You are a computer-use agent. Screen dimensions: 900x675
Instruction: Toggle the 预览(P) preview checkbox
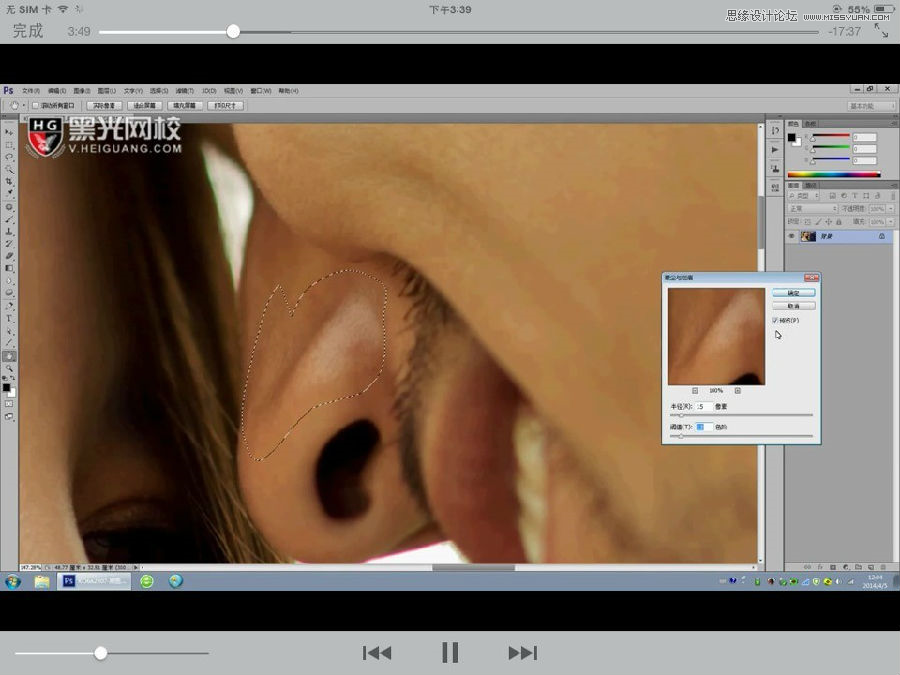tap(775, 320)
